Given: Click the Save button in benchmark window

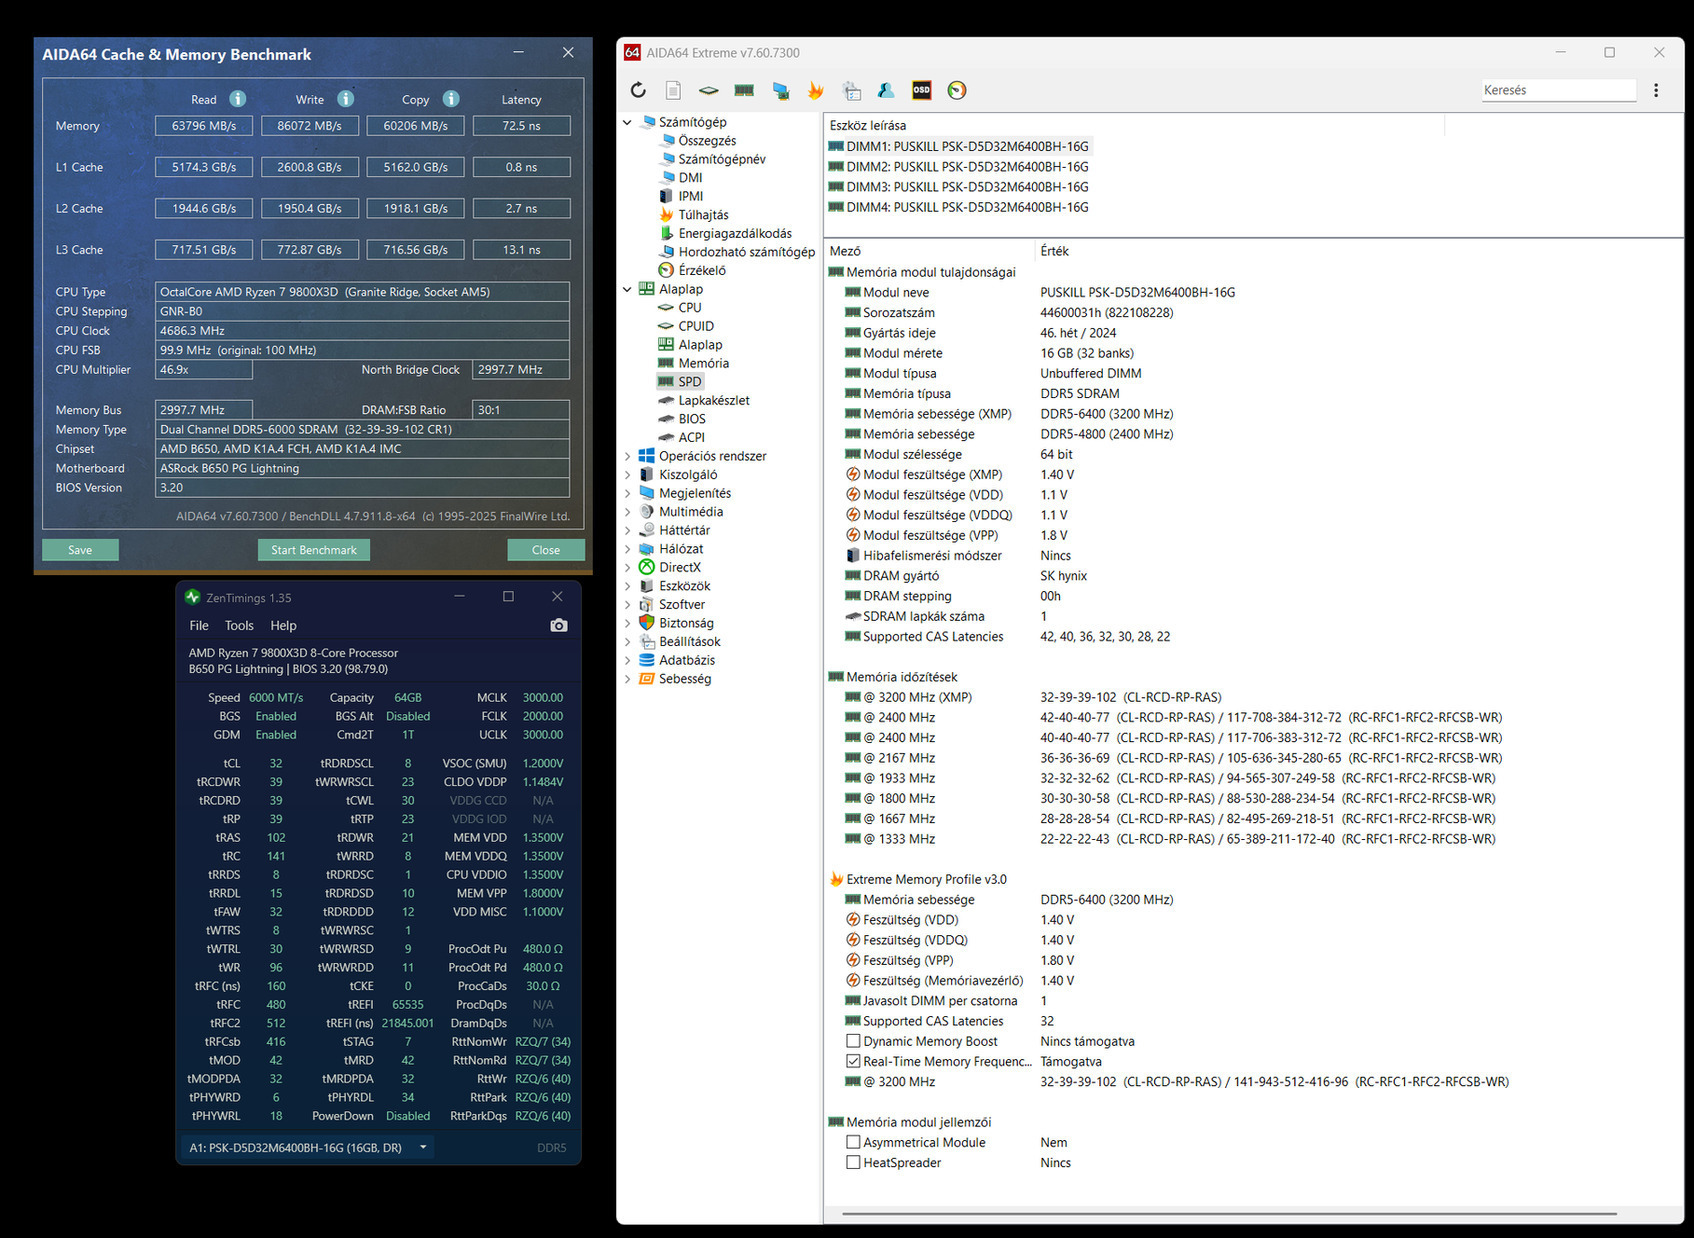Looking at the screenshot, I should coord(80,550).
